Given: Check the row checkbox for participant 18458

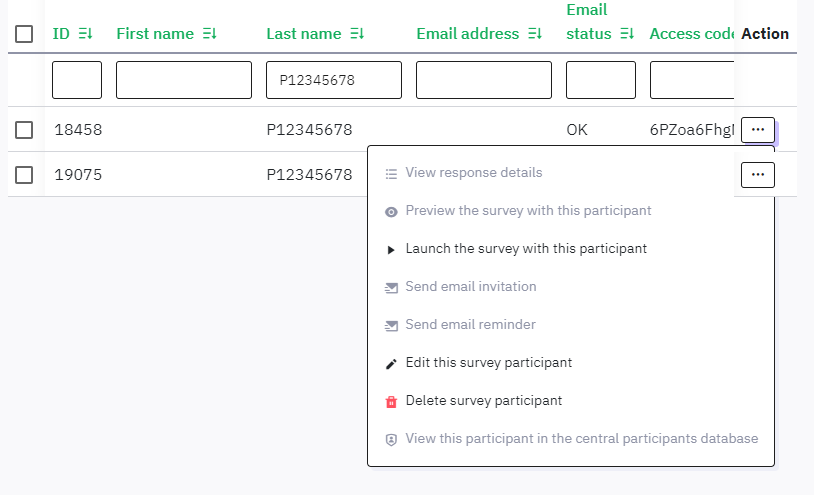Looking at the screenshot, I should (x=25, y=129).
